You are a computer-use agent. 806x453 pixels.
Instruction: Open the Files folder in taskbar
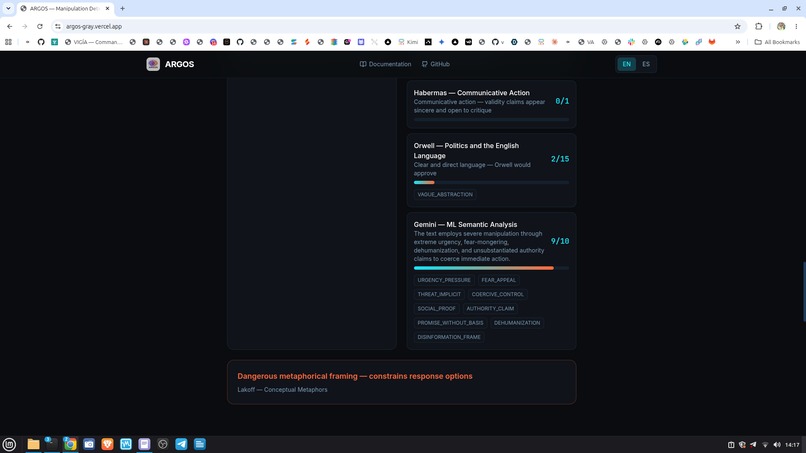pyautogui.click(x=33, y=444)
